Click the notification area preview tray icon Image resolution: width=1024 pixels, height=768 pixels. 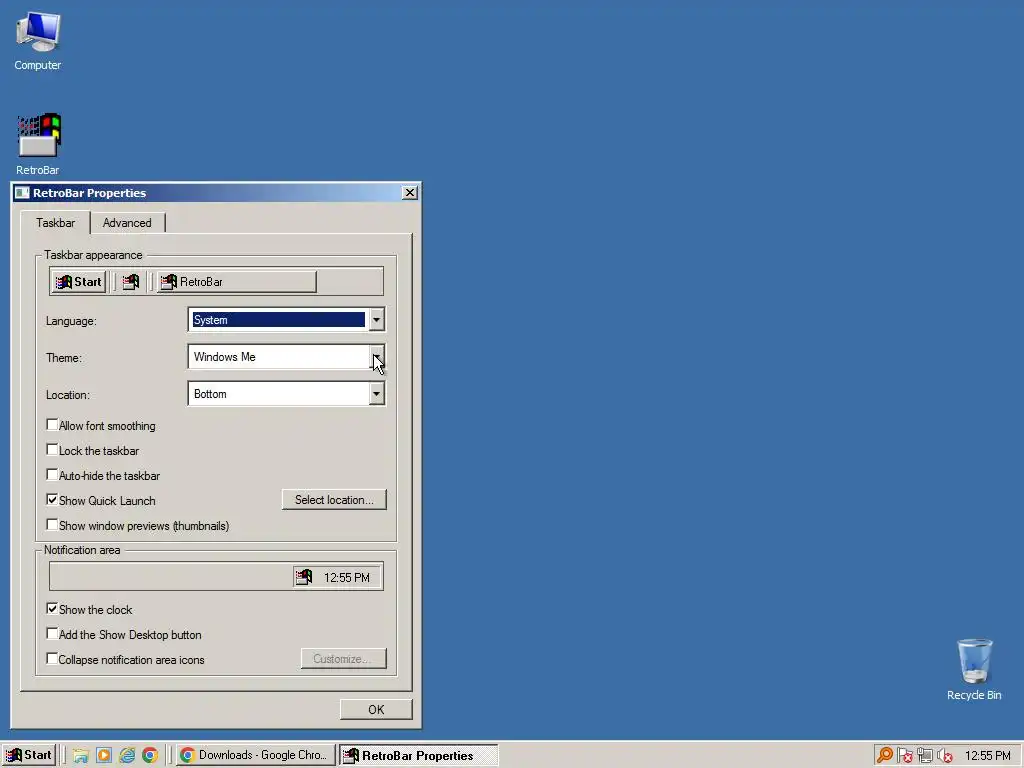[x=304, y=577]
